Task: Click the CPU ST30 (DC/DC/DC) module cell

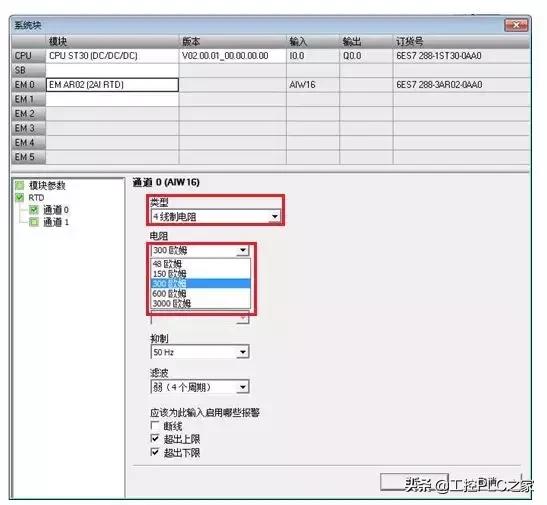Action: pyautogui.click(x=112, y=56)
